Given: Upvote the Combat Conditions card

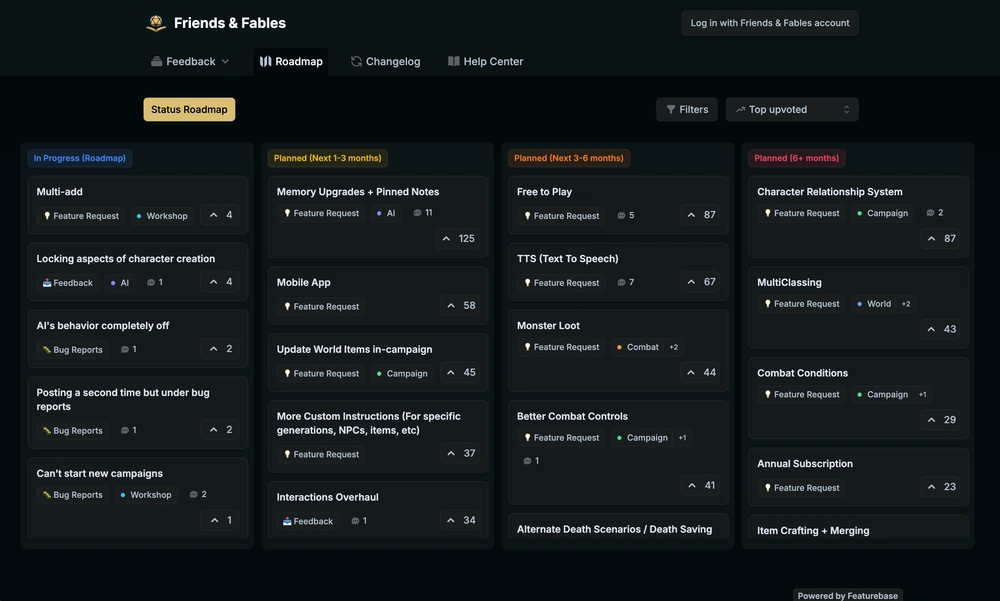Looking at the screenshot, I should click(941, 420).
